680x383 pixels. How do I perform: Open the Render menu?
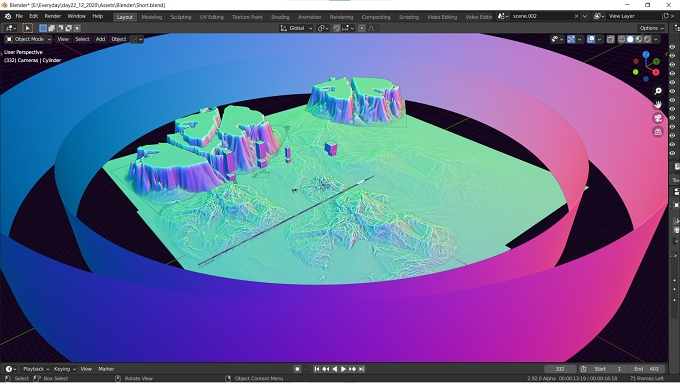pyautogui.click(x=53, y=16)
